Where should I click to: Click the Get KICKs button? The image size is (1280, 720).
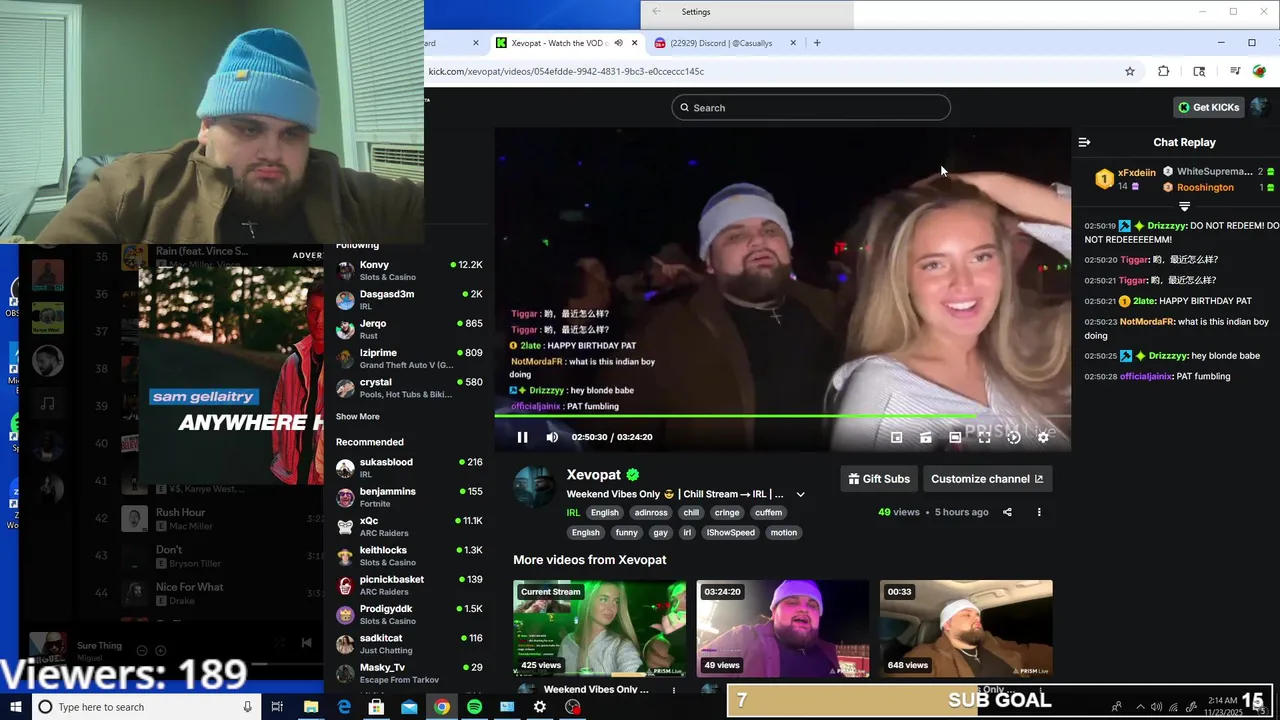(1209, 107)
